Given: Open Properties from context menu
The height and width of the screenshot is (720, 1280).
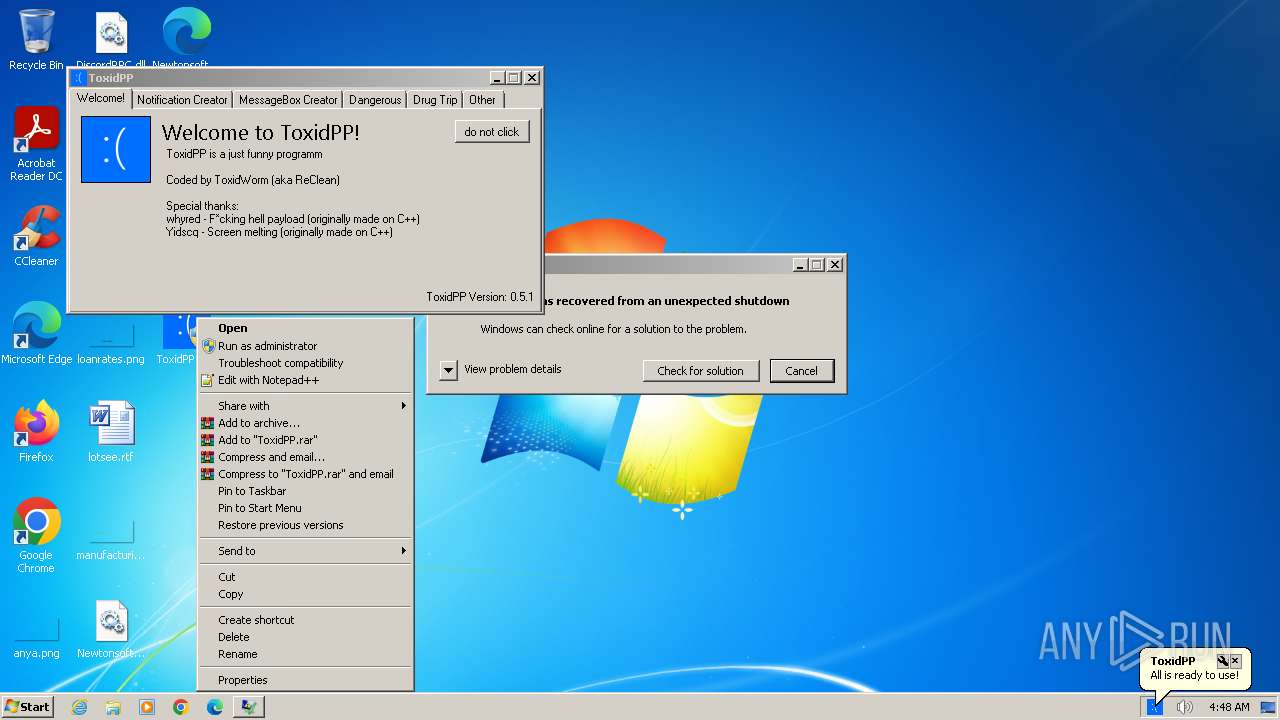Looking at the screenshot, I should (x=305, y=680).
